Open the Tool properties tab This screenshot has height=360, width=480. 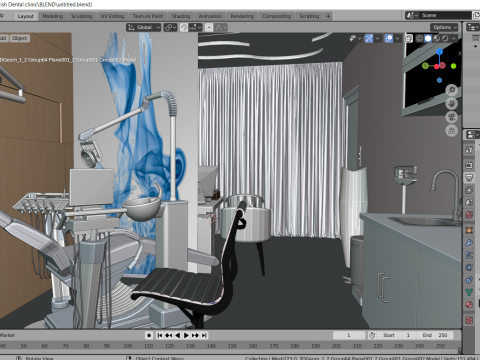tap(469, 150)
